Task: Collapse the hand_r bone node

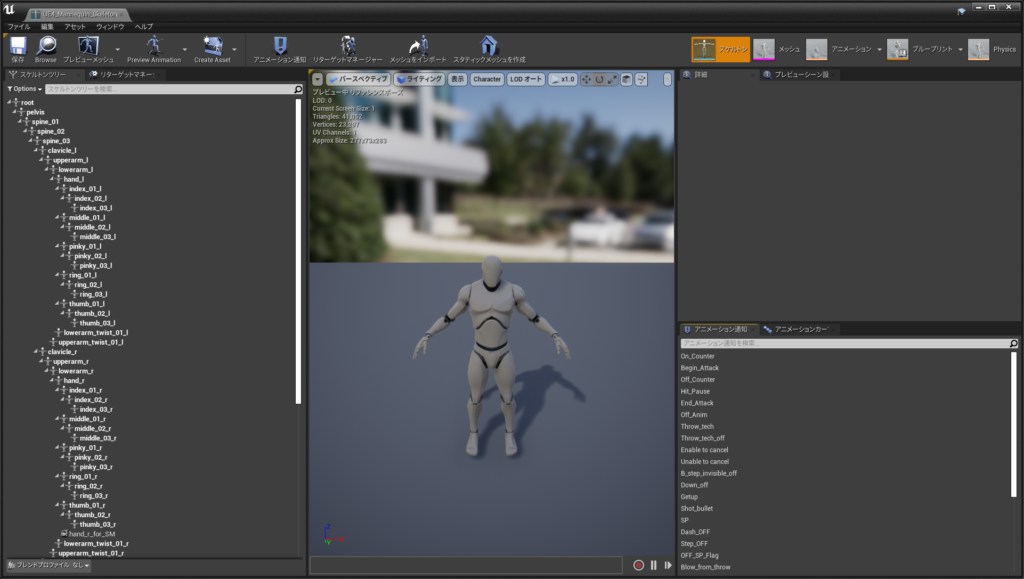Action: click(52, 380)
